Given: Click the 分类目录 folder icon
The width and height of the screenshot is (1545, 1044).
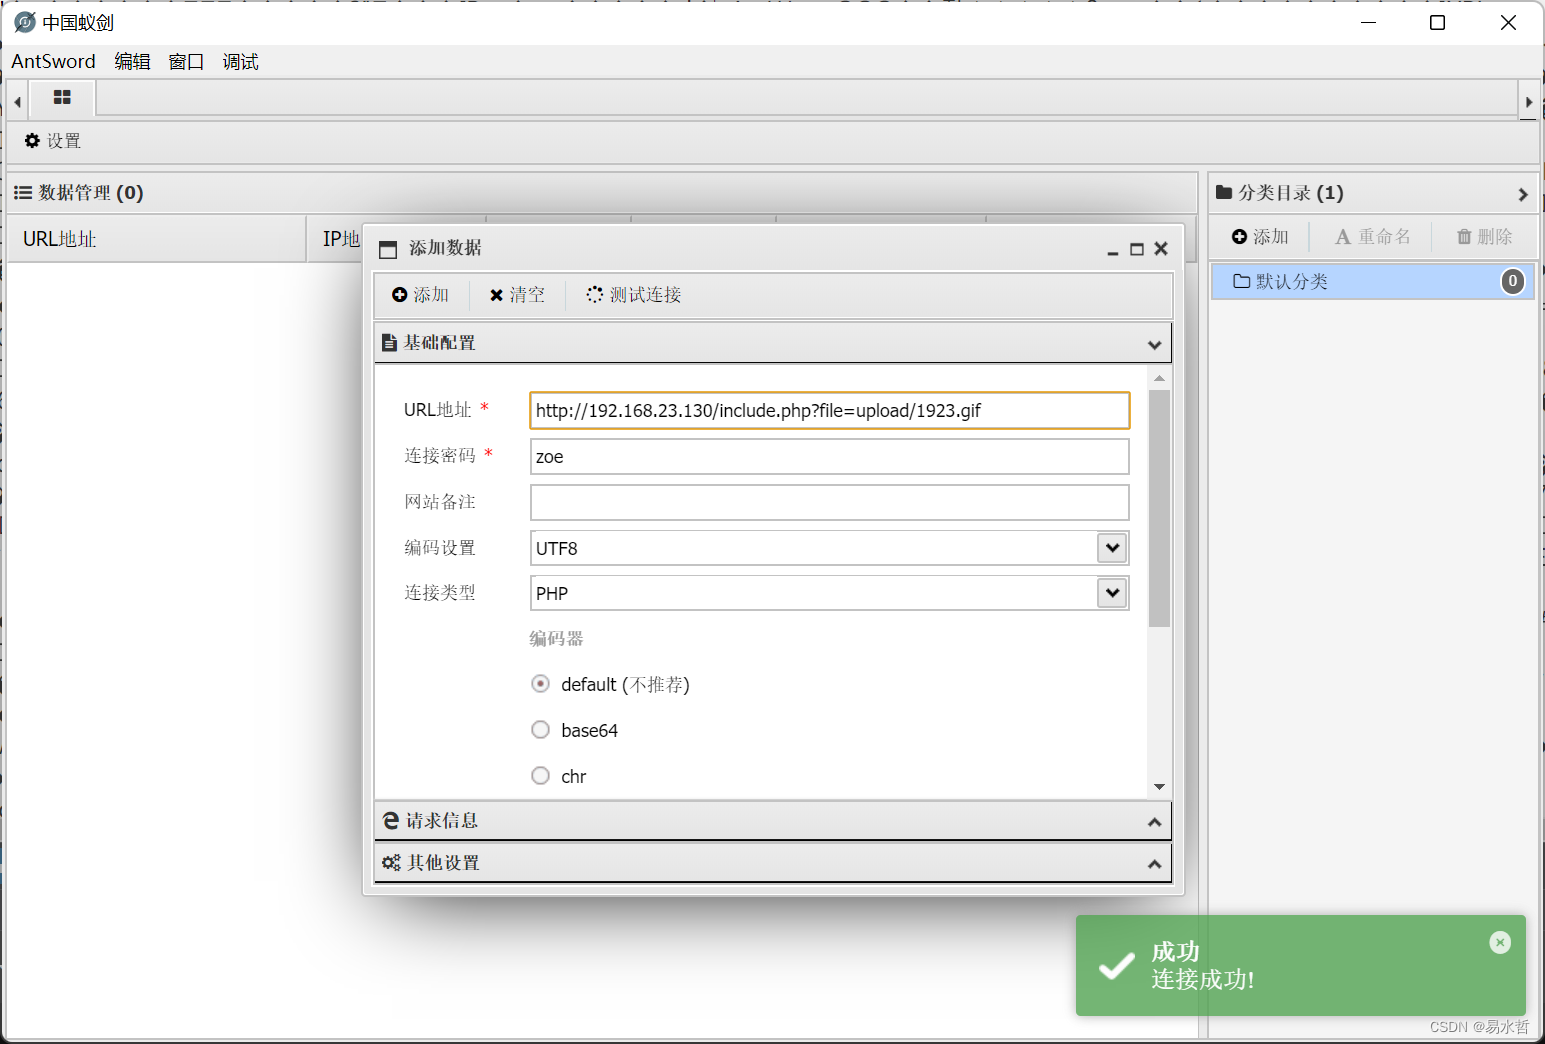Looking at the screenshot, I should [1224, 193].
